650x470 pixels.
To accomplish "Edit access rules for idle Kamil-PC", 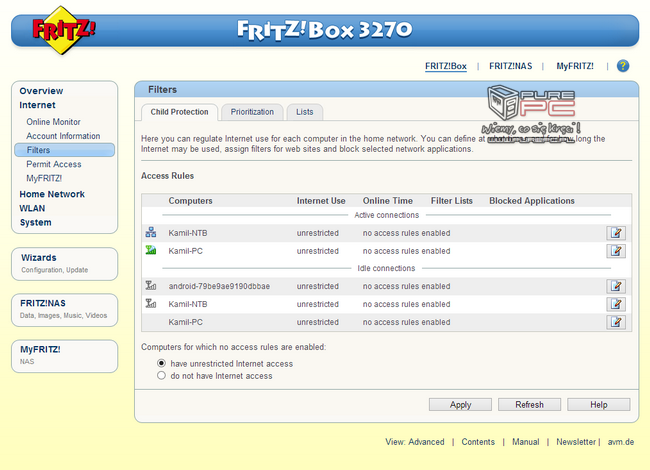I will [616, 322].
